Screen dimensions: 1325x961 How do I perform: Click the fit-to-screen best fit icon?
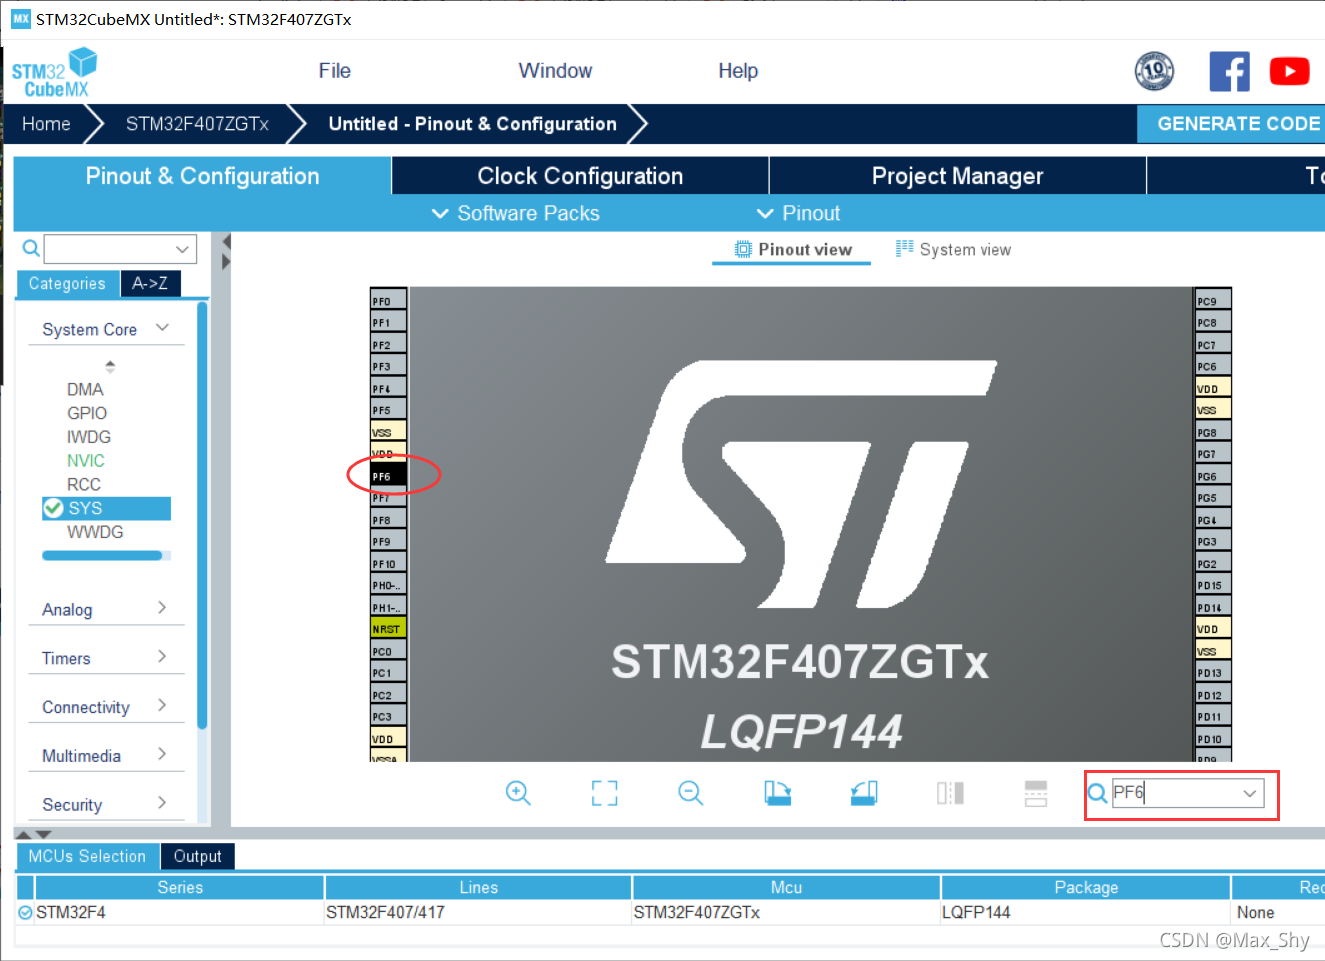click(x=604, y=793)
